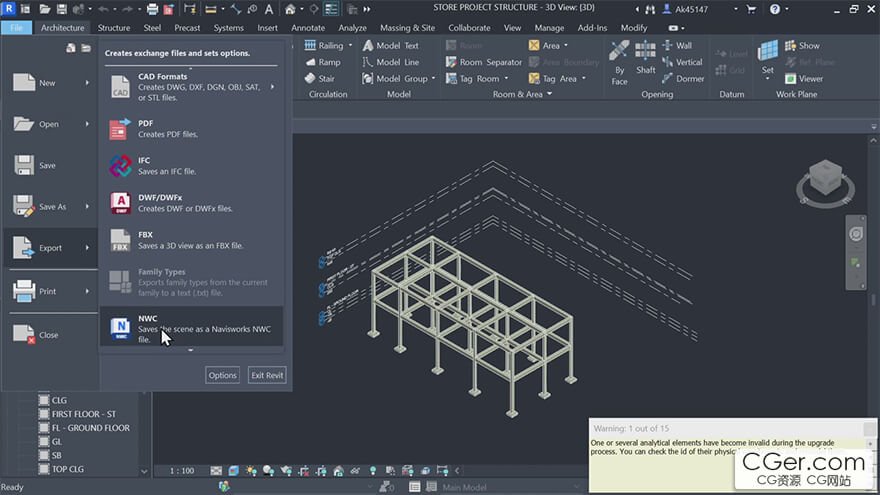The height and width of the screenshot is (495, 880).
Task: Show the work plane
Action: [802, 45]
